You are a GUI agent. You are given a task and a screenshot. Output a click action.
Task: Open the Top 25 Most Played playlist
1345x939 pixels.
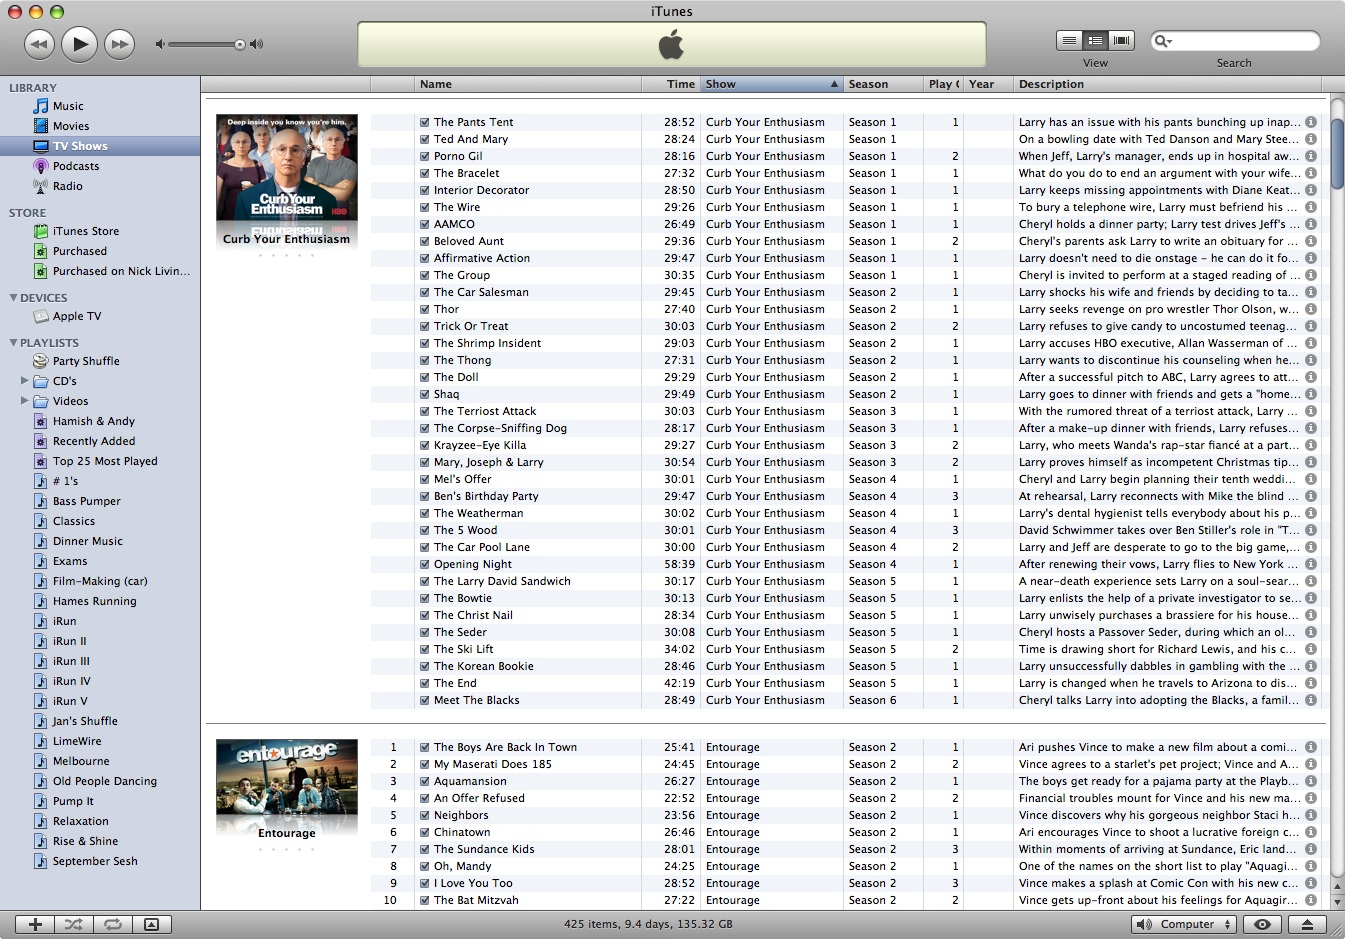[105, 461]
